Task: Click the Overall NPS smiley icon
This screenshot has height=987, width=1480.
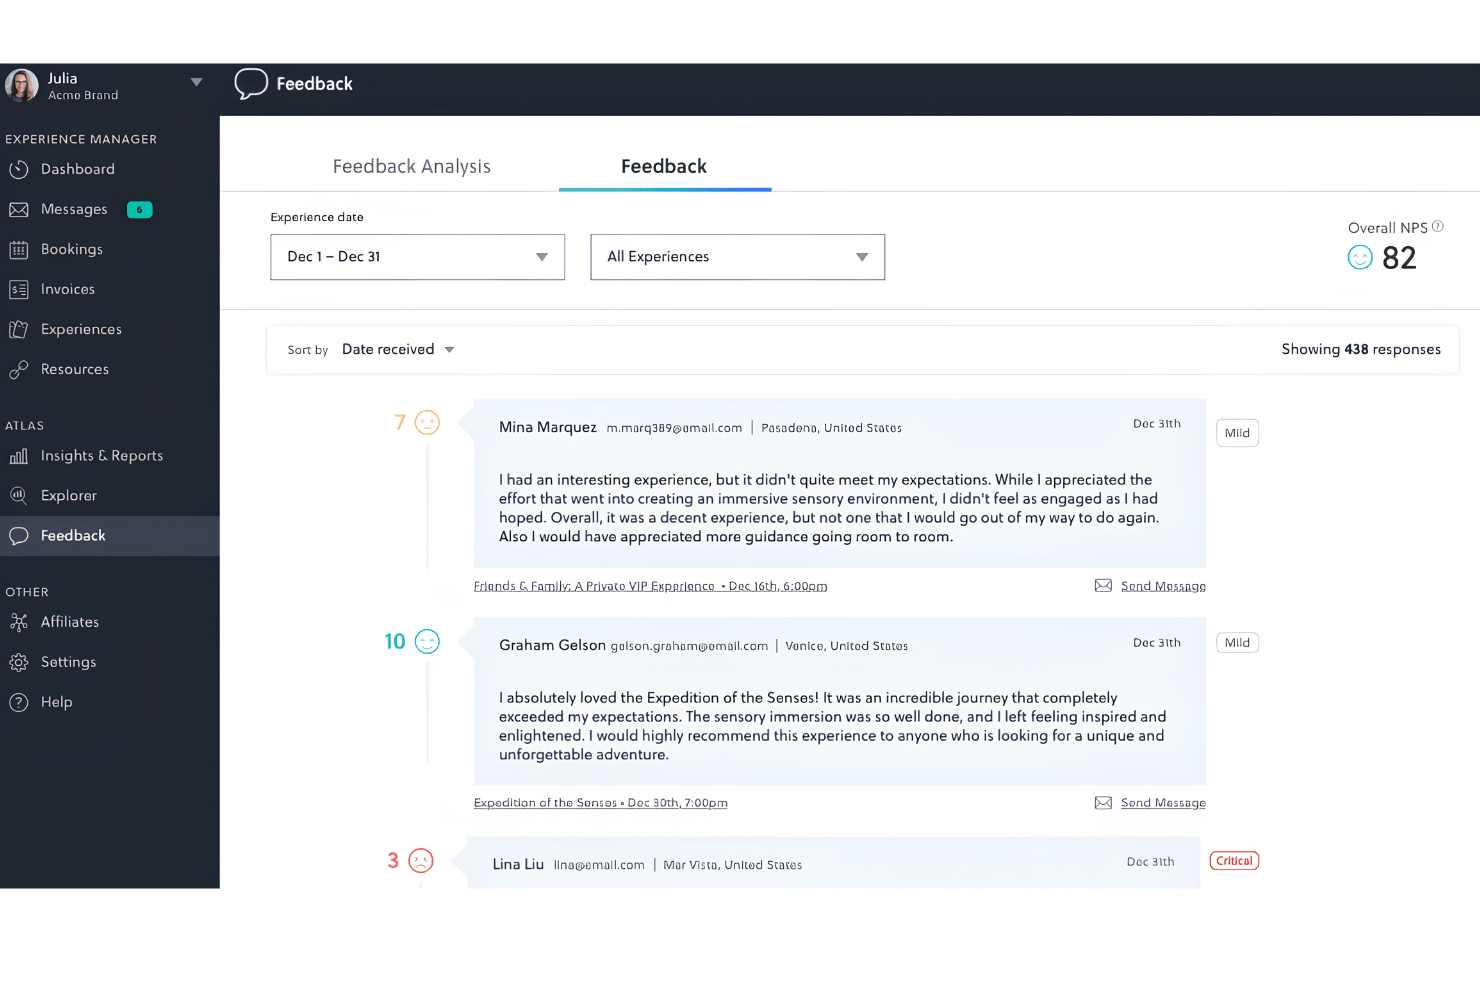Action: pos(1360,258)
